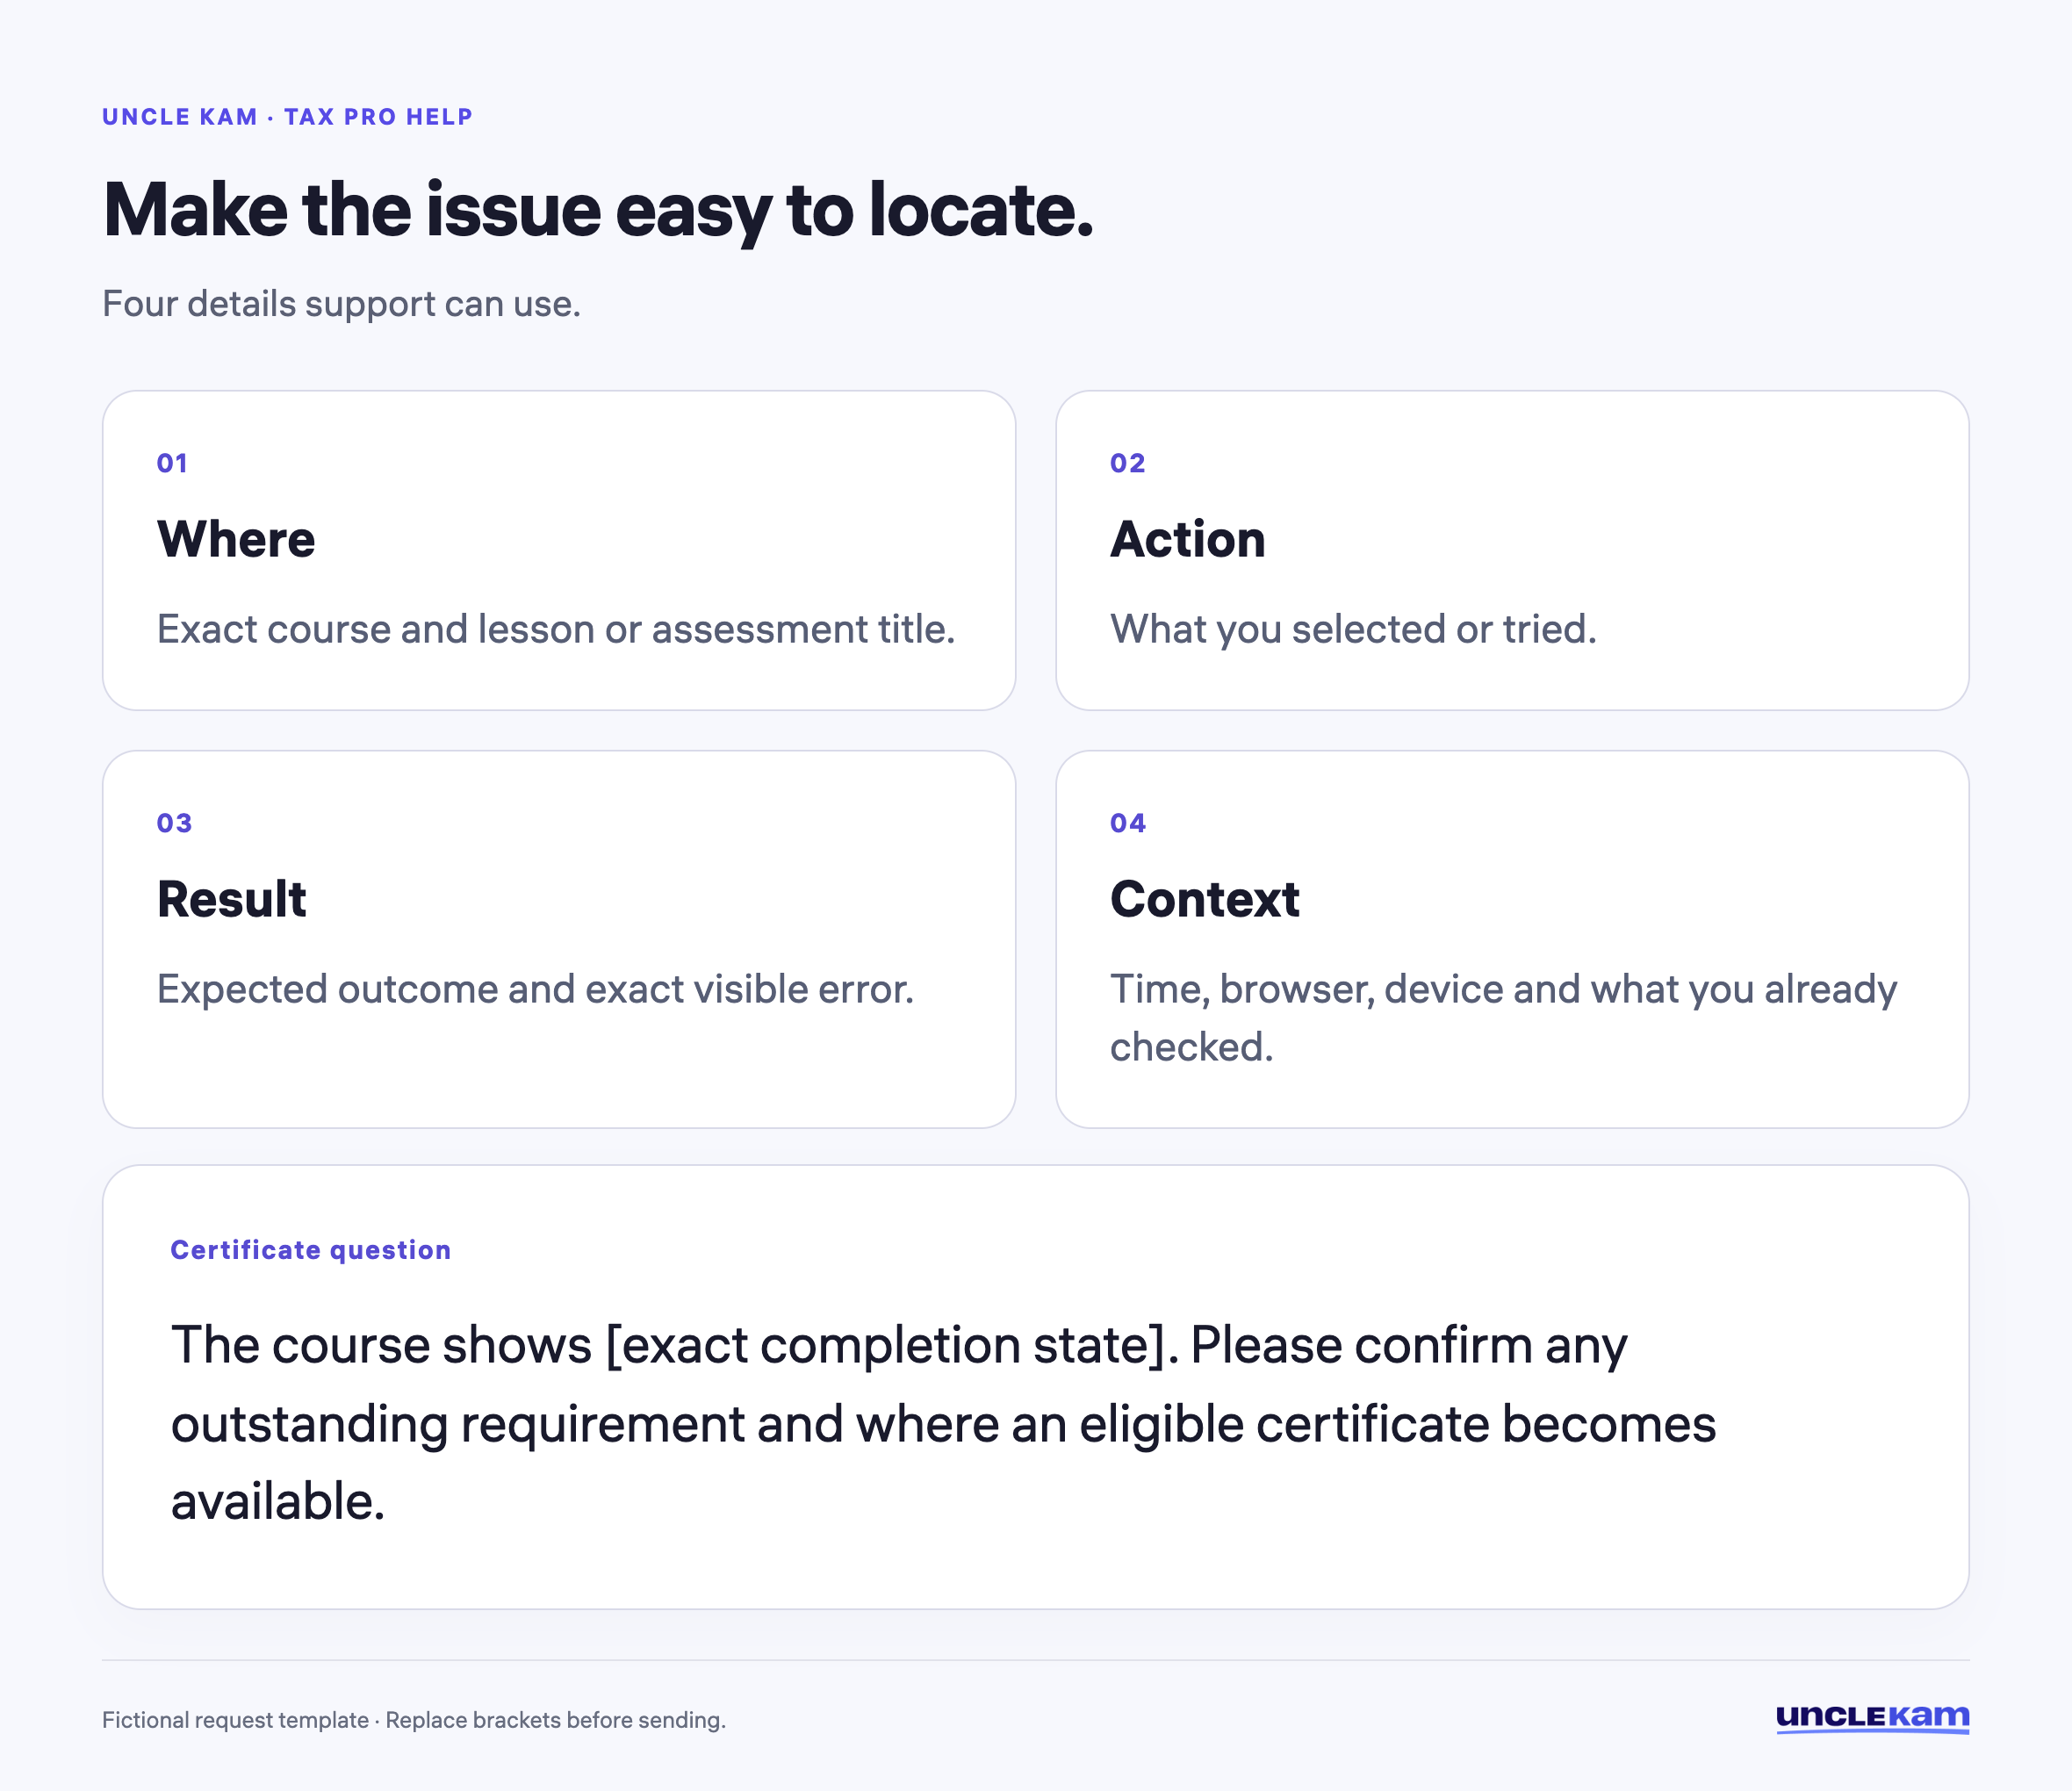Click the subtitle "Four details support can use."
Screen dimensions: 2072x1791
pos(342,304)
